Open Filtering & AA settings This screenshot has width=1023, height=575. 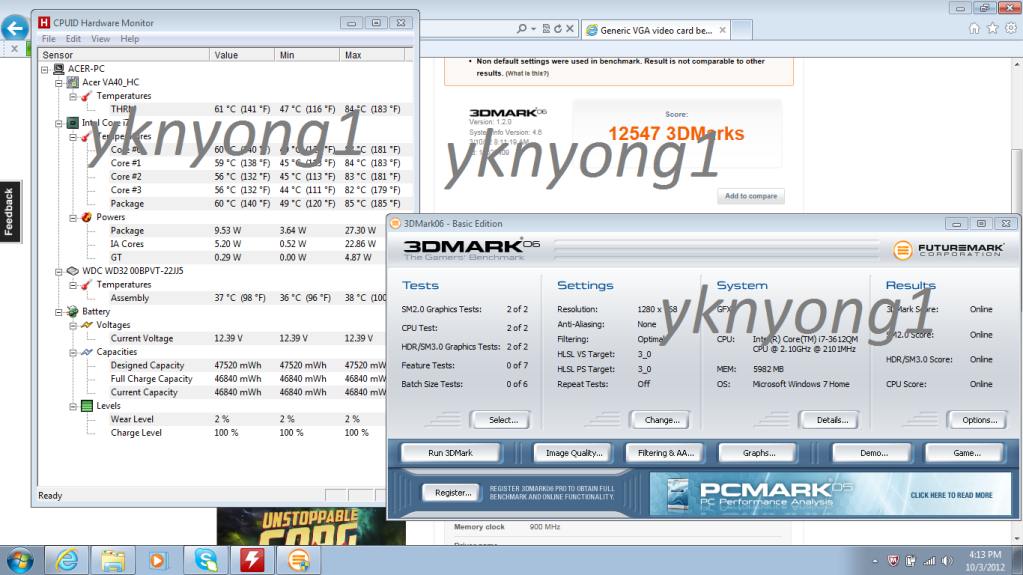(x=665, y=453)
